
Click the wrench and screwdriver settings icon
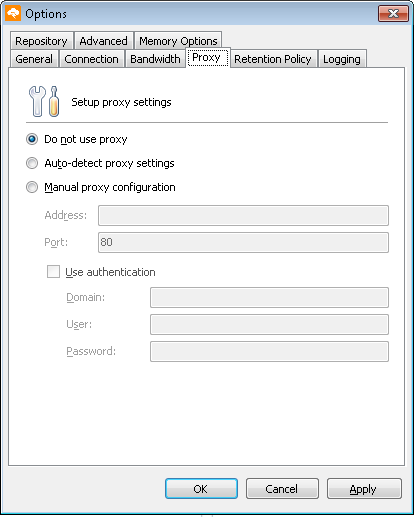coord(44,101)
